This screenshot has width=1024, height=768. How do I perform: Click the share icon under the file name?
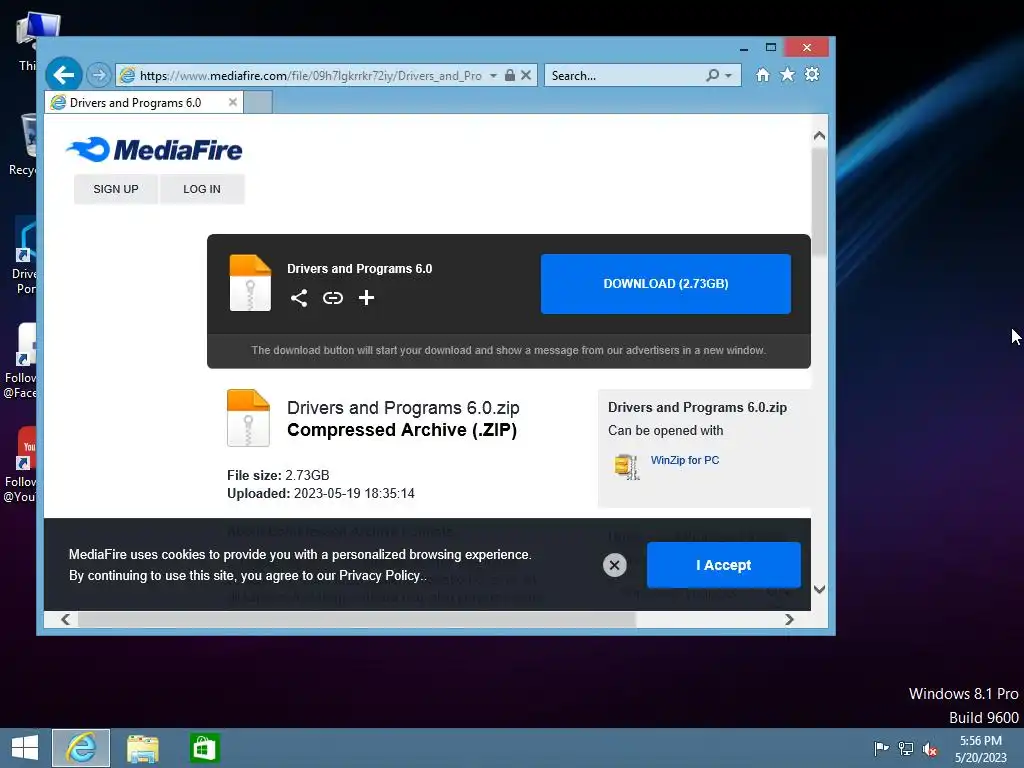coord(299,298)
